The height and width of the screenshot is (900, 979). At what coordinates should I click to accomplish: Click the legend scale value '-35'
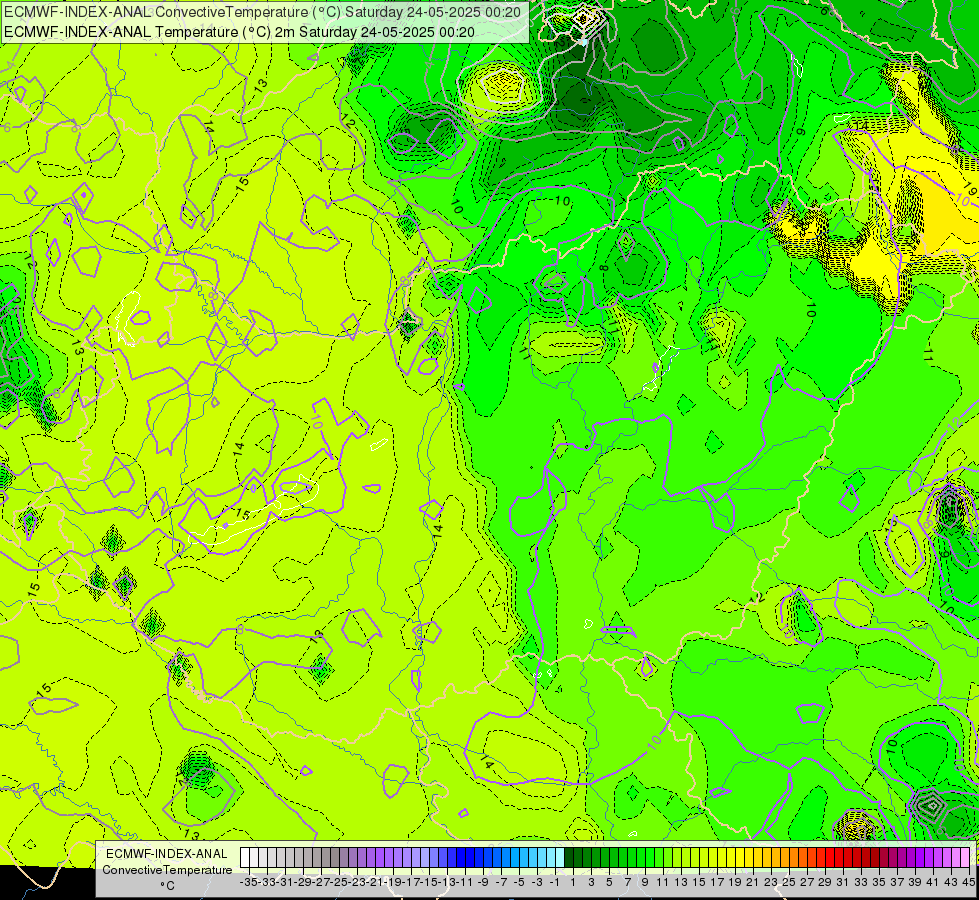click(x=249, y=882)
